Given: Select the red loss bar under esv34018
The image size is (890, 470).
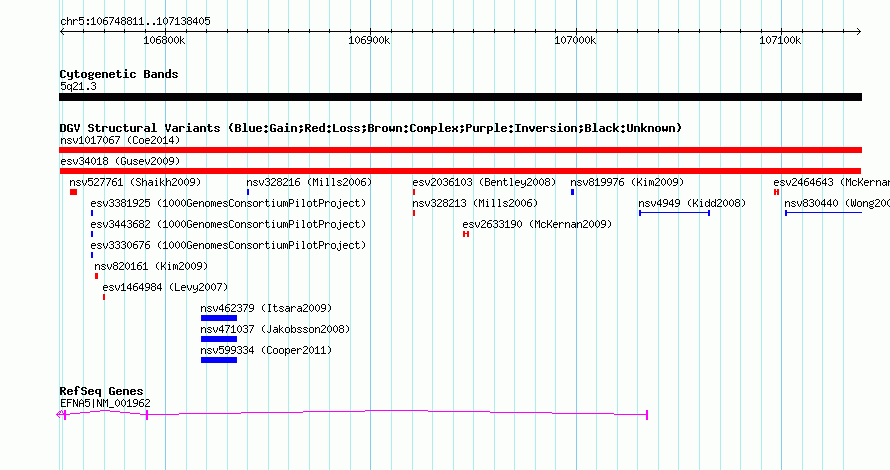Looking at the screenshot, I should coord(460,171).
